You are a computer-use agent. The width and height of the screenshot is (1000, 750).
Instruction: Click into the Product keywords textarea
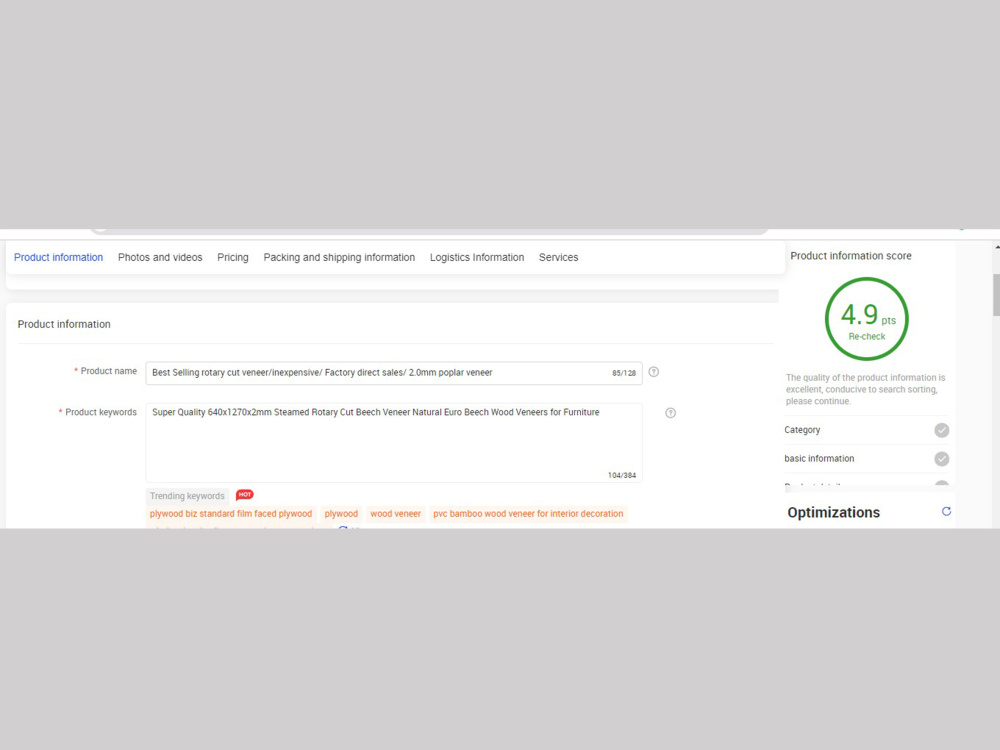pos(393,442)
